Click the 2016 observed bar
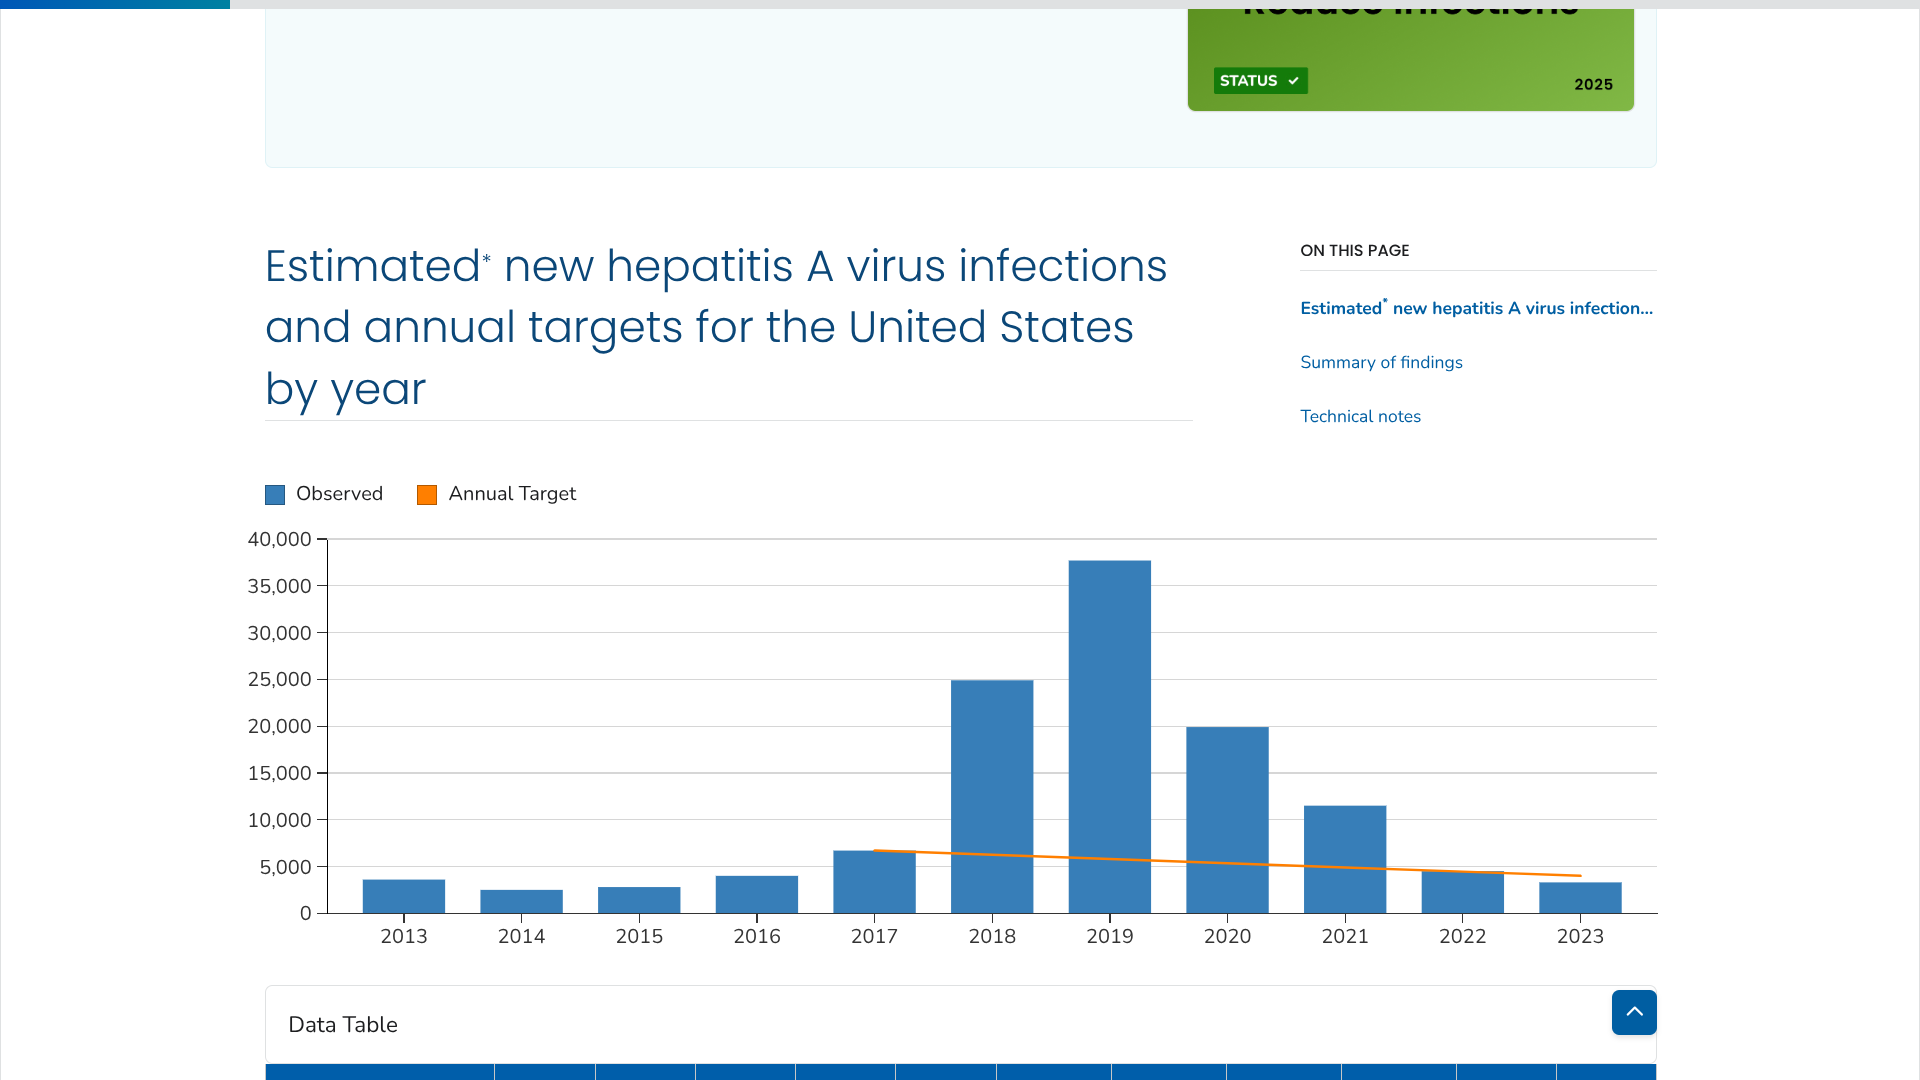 756,894
